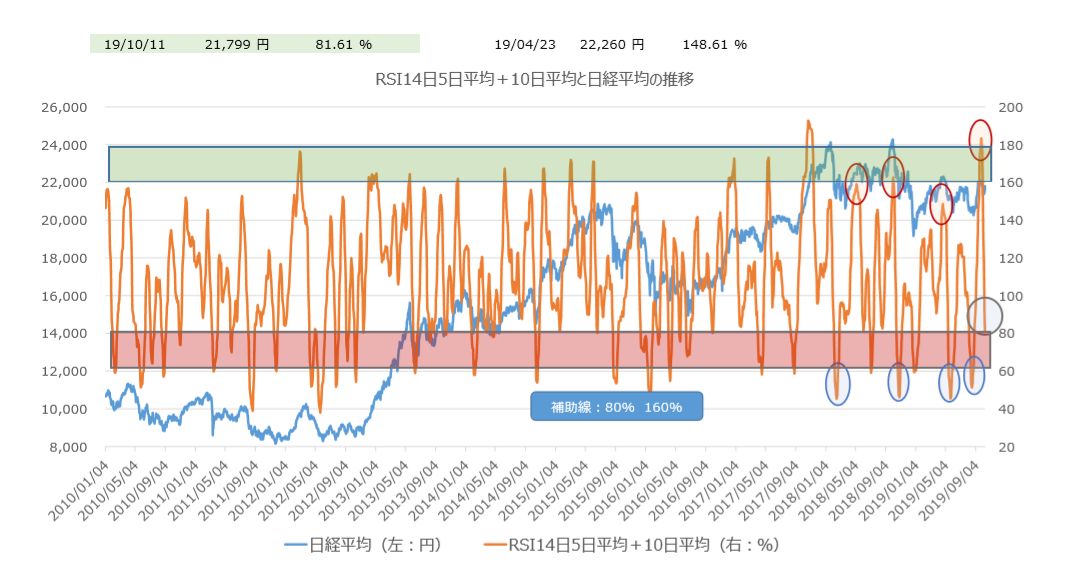Click the right axis label 20
The width and height of the screenshot is (1085, 572).
point(1008,448)
